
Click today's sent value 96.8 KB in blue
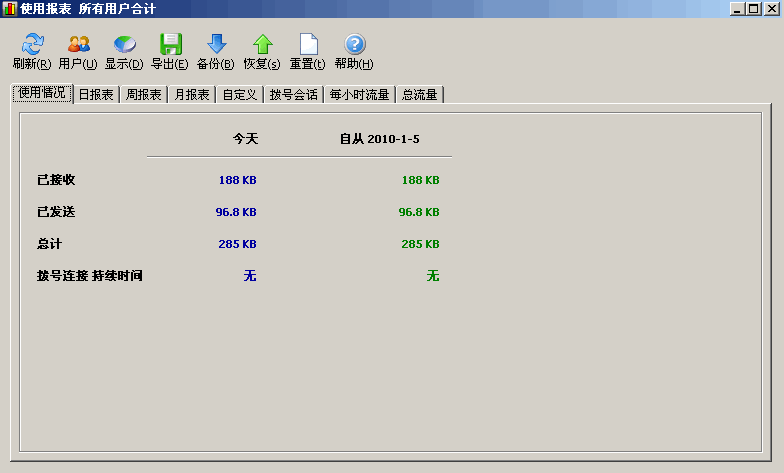click(x=236, y=212)
